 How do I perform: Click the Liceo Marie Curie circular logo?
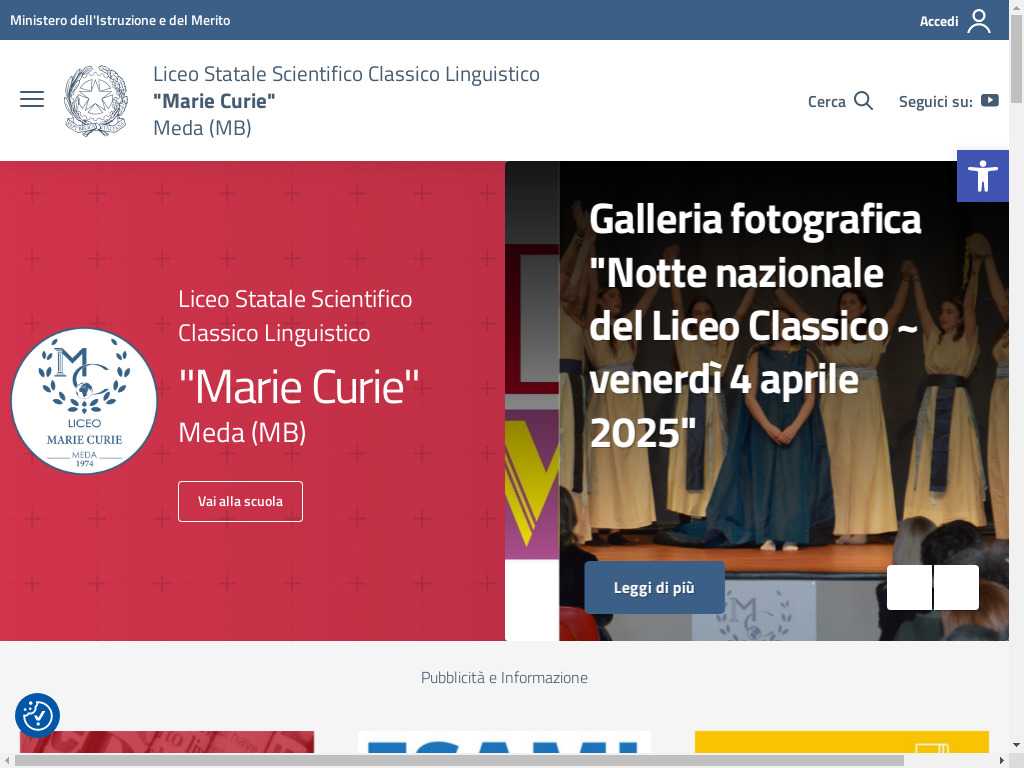click(x=84, y=401)
